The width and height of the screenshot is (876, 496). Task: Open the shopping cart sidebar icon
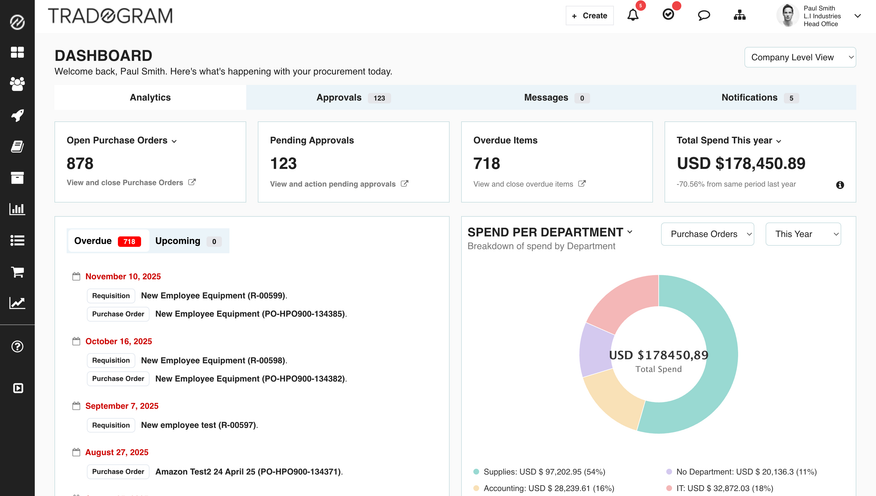point(17,272)
